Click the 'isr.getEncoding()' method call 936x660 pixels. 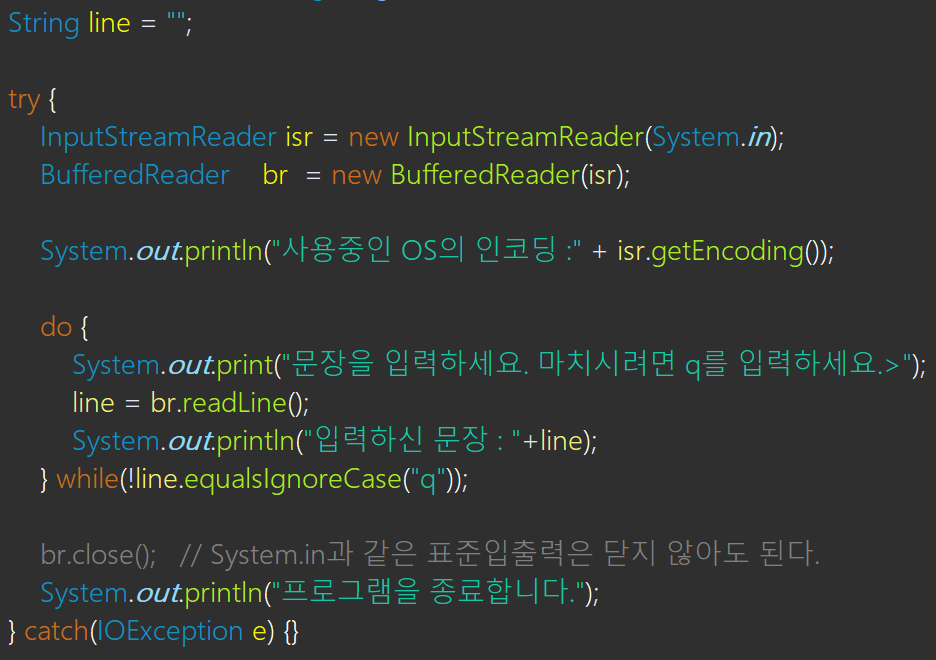pyautogui.click(x=720, y=251)
